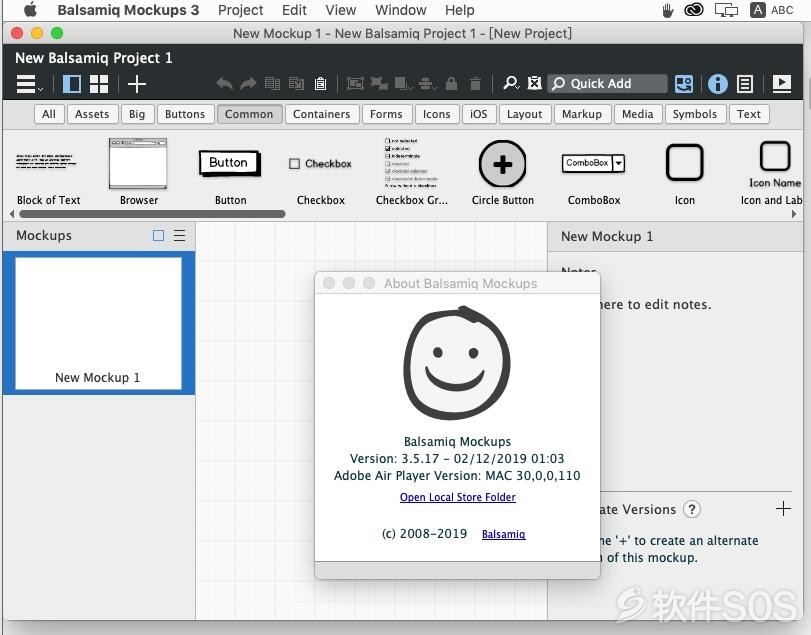Select the Buttons library category
The height and width of the screenshot is (635, 811).
point(185,114)
